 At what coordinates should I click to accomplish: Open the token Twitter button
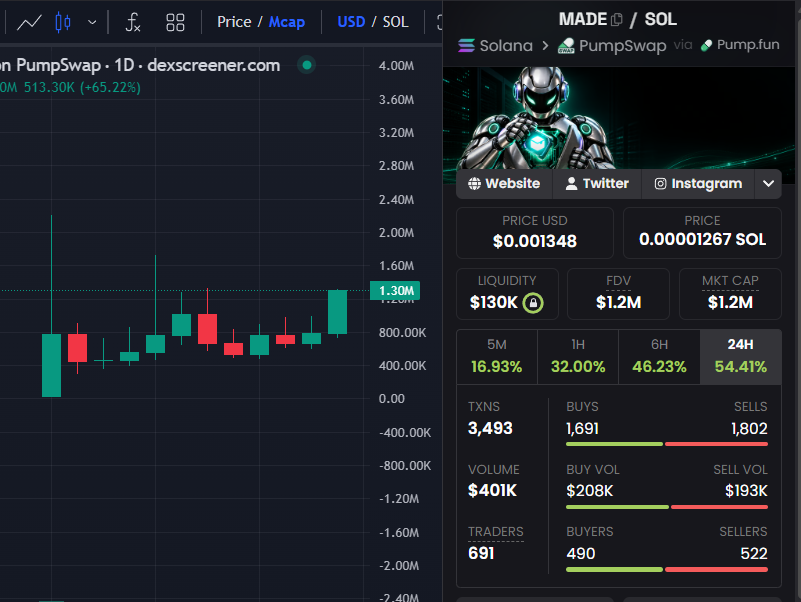(x=597, y=183)
